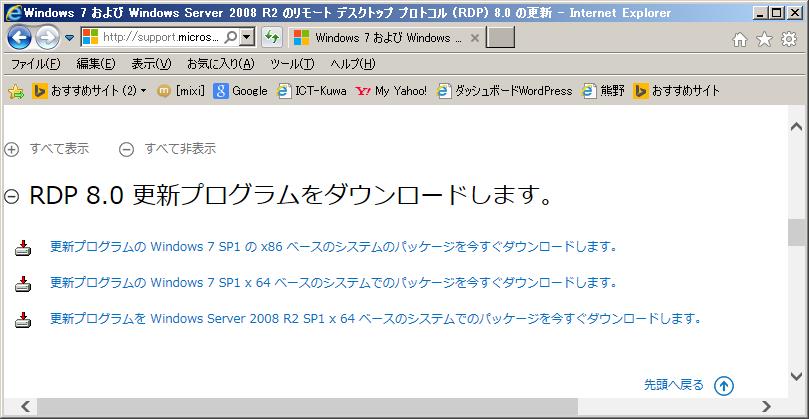This screenshot has height=419, width=809.
Task: Click download icon for Windows 7 x64 package
Action: [23, 283]
